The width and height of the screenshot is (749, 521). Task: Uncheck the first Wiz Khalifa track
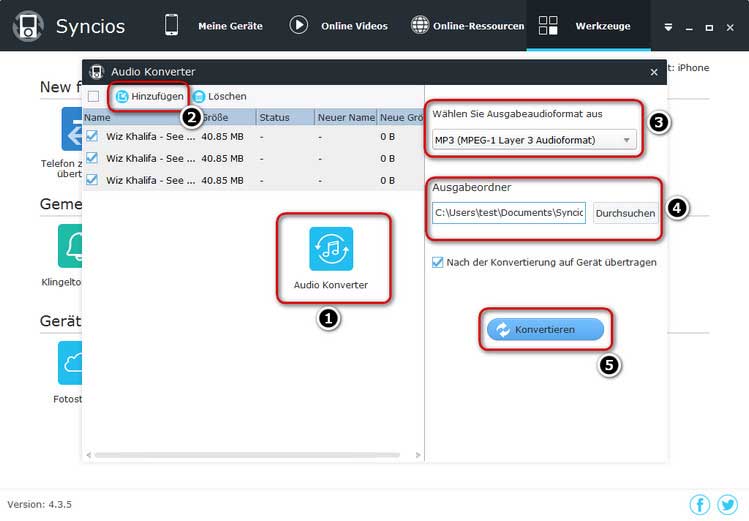[x=93, y=136]
